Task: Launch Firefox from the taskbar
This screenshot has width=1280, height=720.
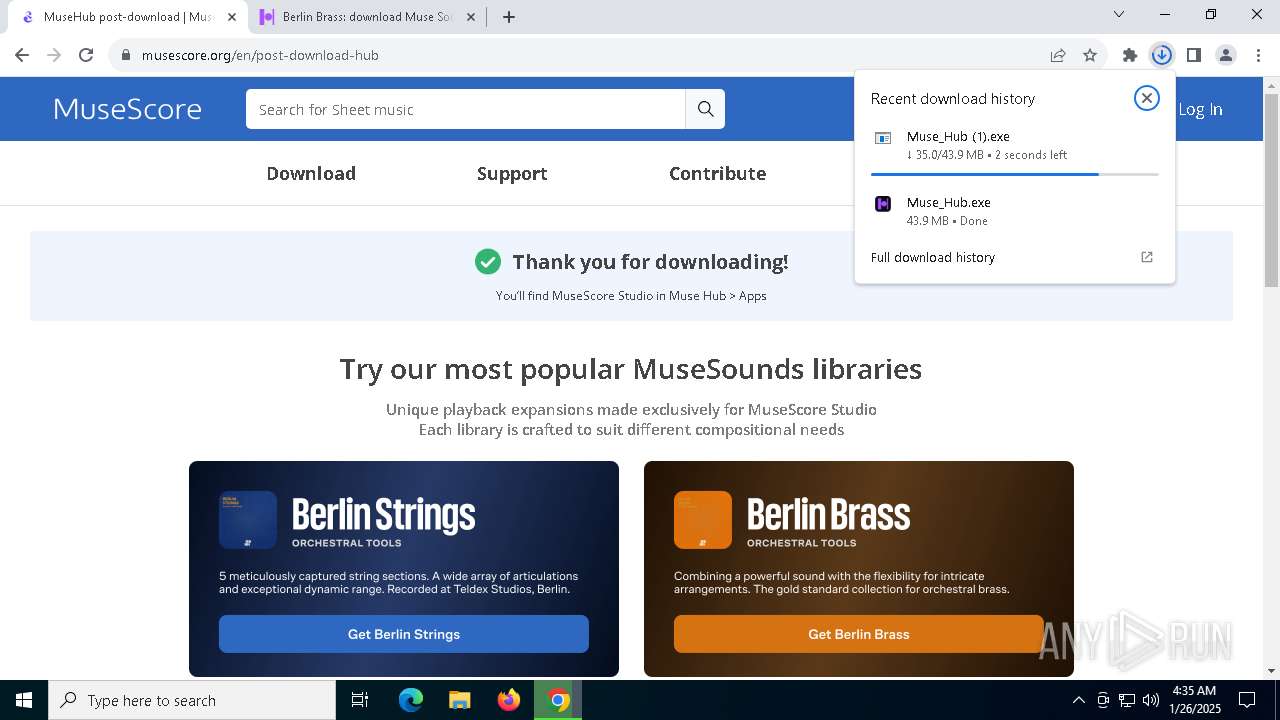Action: coord(508,700)
